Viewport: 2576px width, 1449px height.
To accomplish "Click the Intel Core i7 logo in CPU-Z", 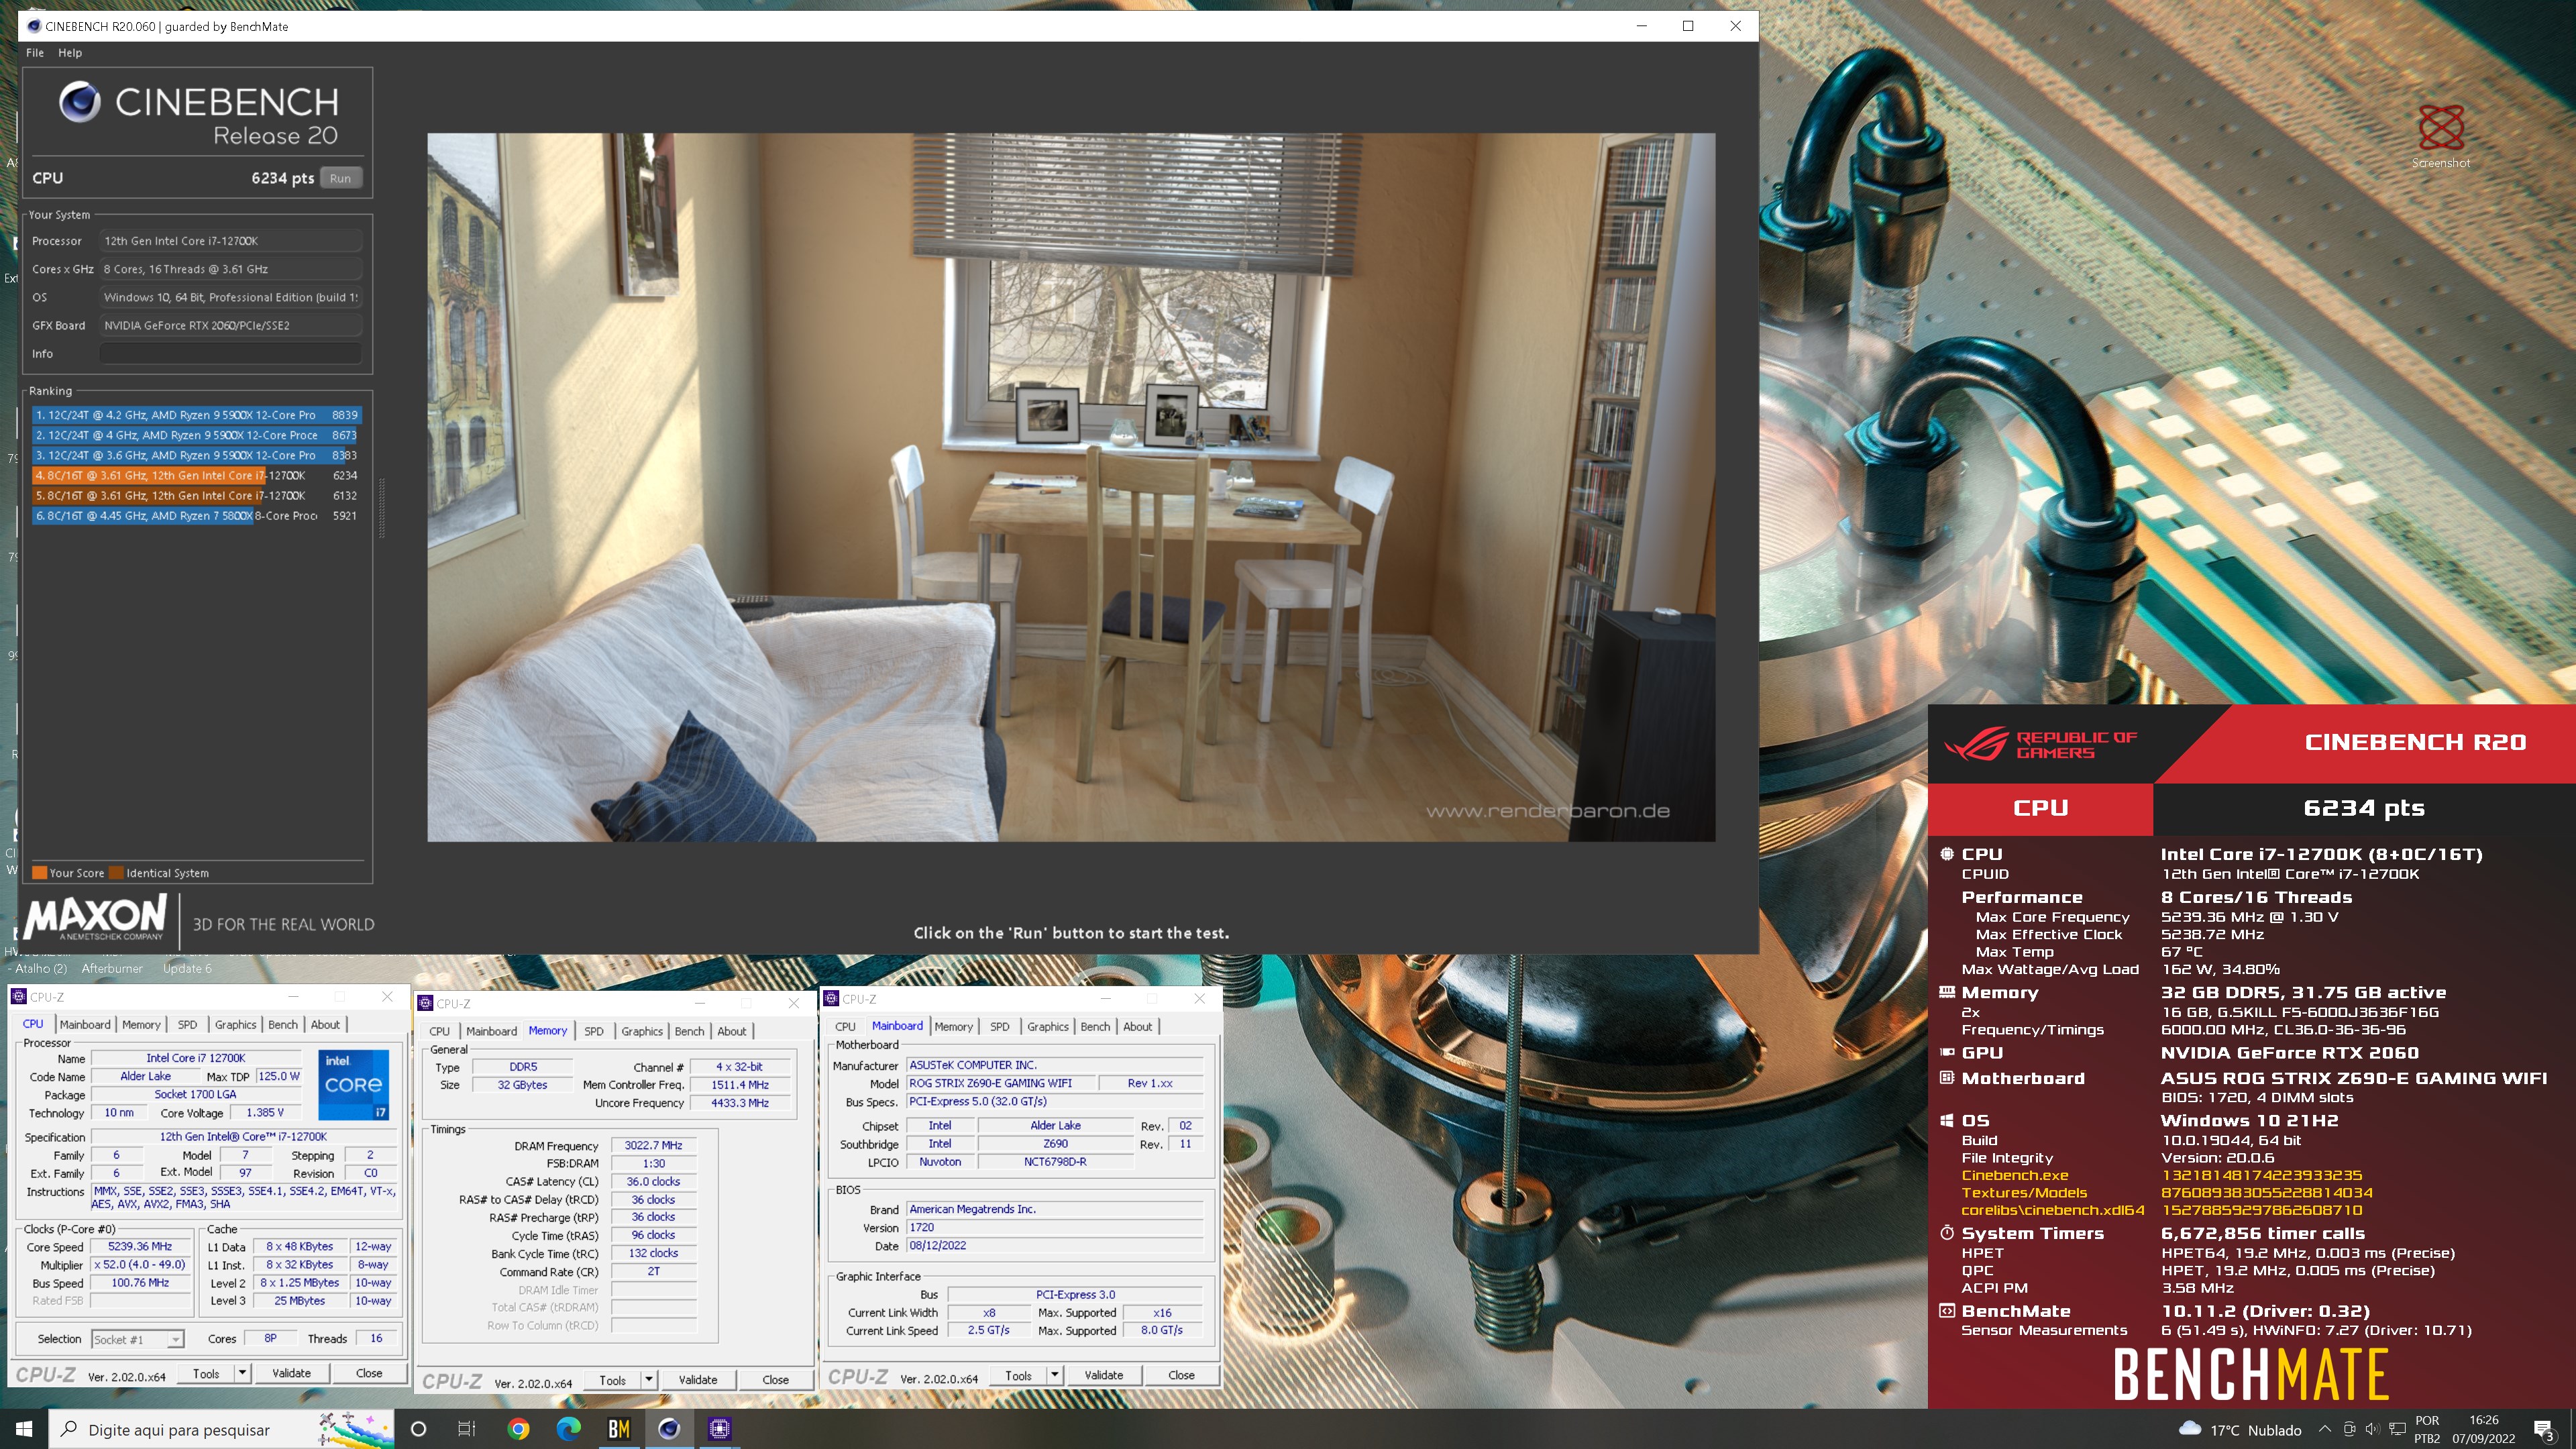I will 353,1085.
